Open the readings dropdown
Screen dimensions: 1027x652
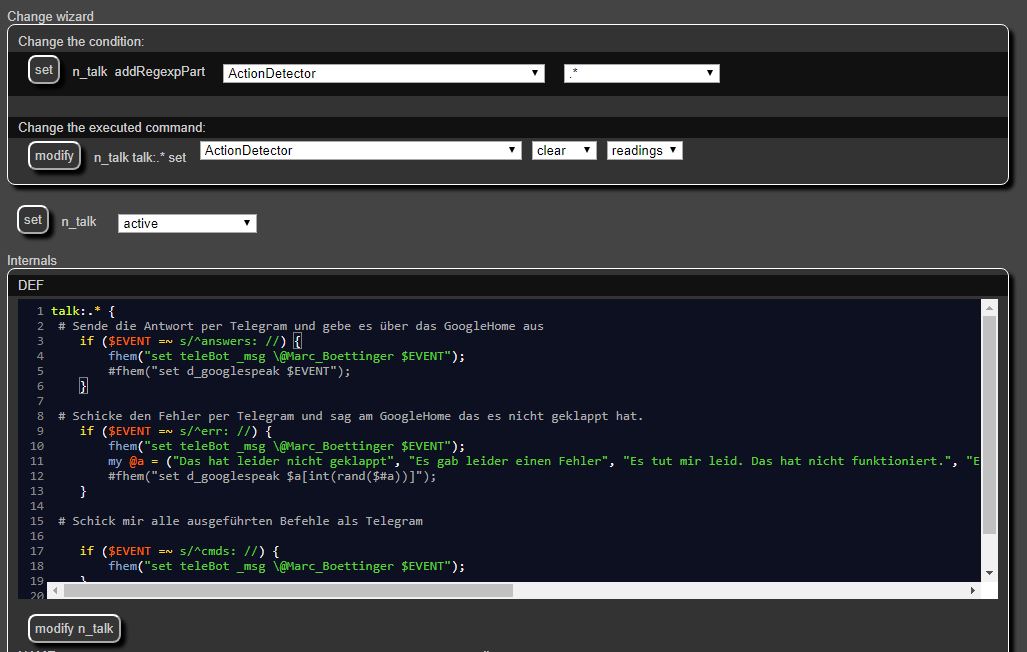(x=644, y=151)
